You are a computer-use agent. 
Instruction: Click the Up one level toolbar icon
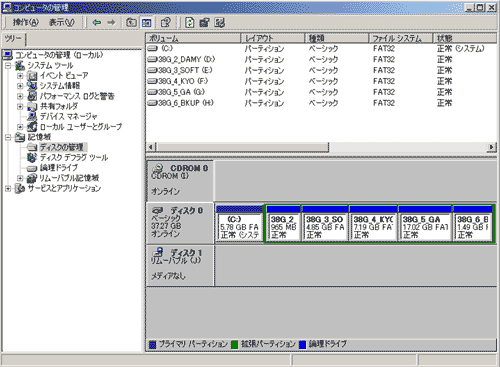[132, 23]
